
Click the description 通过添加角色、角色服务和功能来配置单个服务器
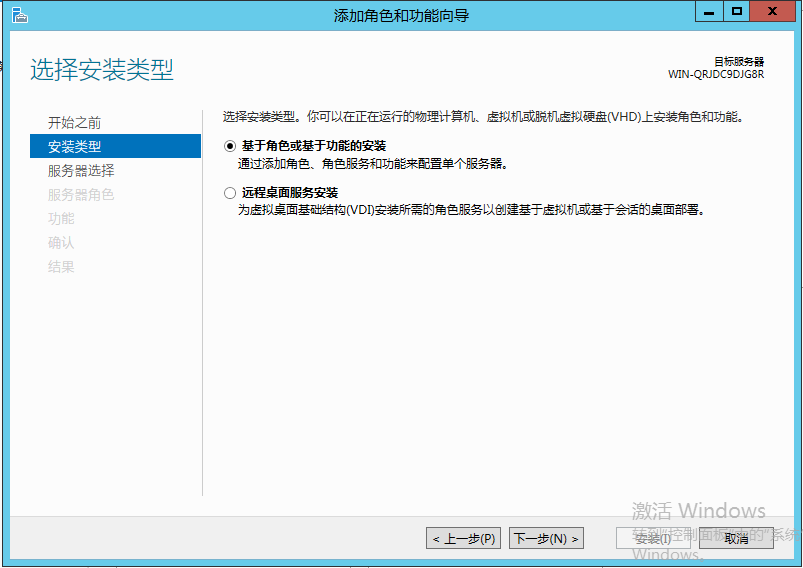[x=372, y=164]
